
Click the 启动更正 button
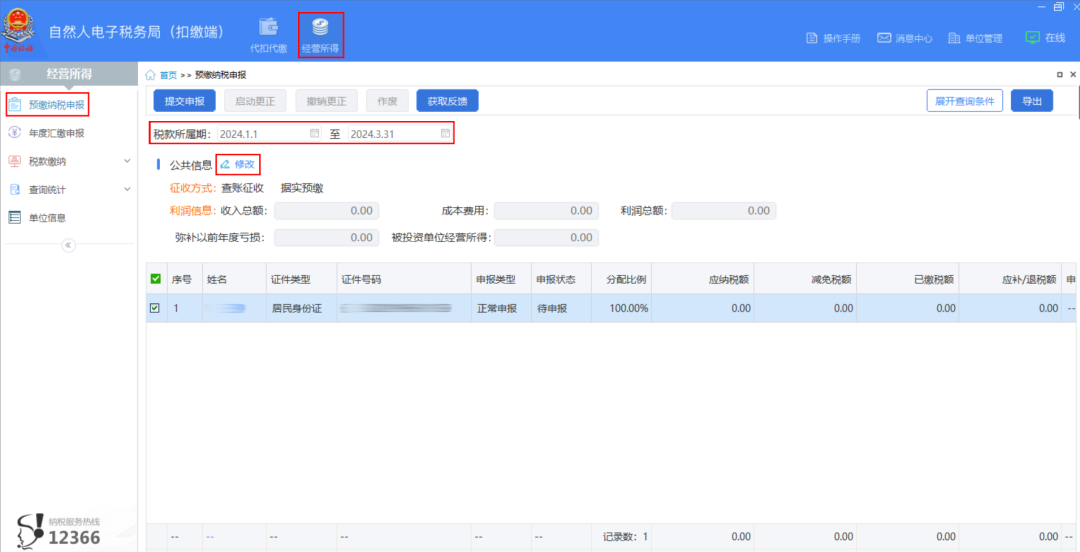coord(256,101)
